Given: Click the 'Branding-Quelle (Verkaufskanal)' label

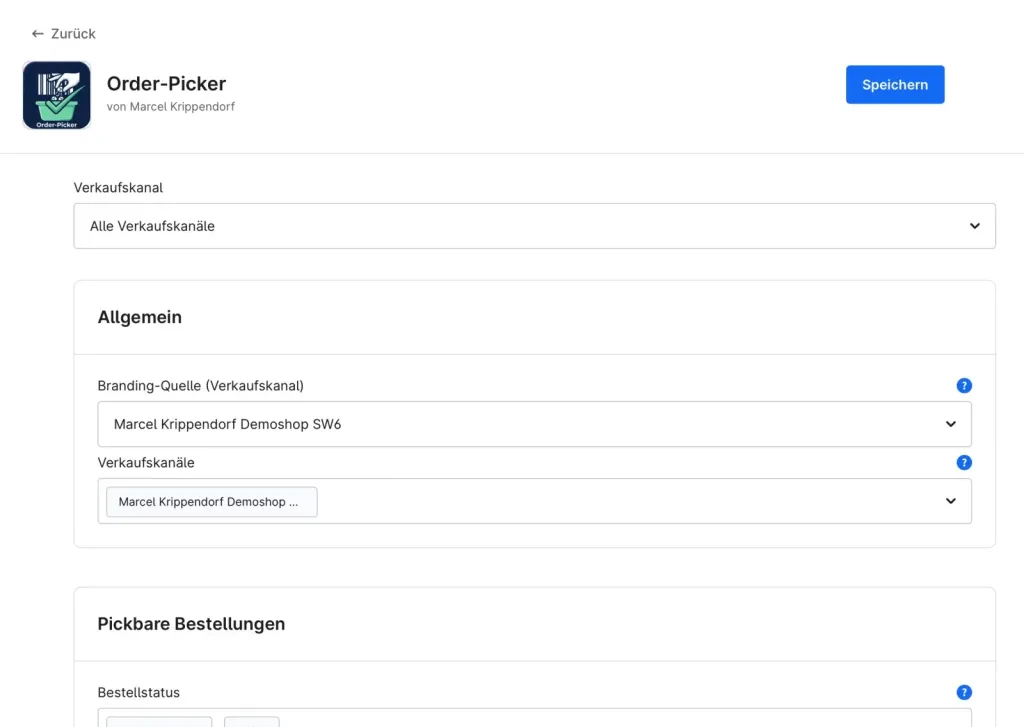Looking at the screenshot, I should pos(200,385).
